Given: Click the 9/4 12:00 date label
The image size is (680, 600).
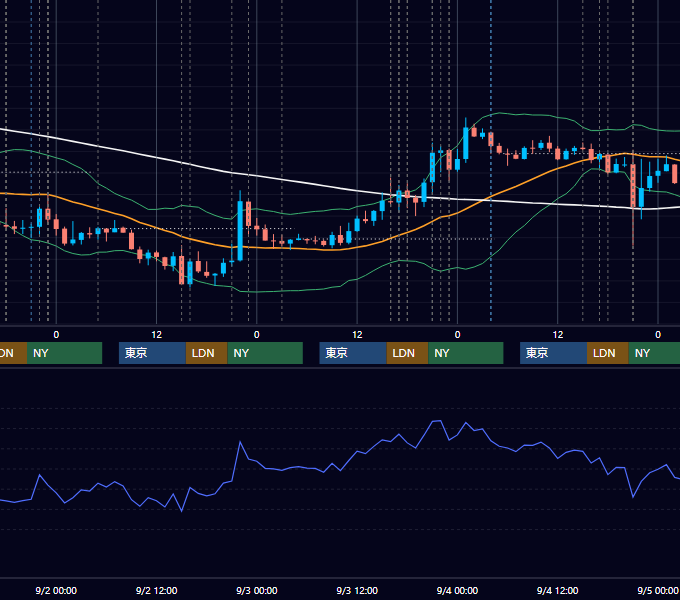Looking at the screenshot, I should tap(558, 590).
